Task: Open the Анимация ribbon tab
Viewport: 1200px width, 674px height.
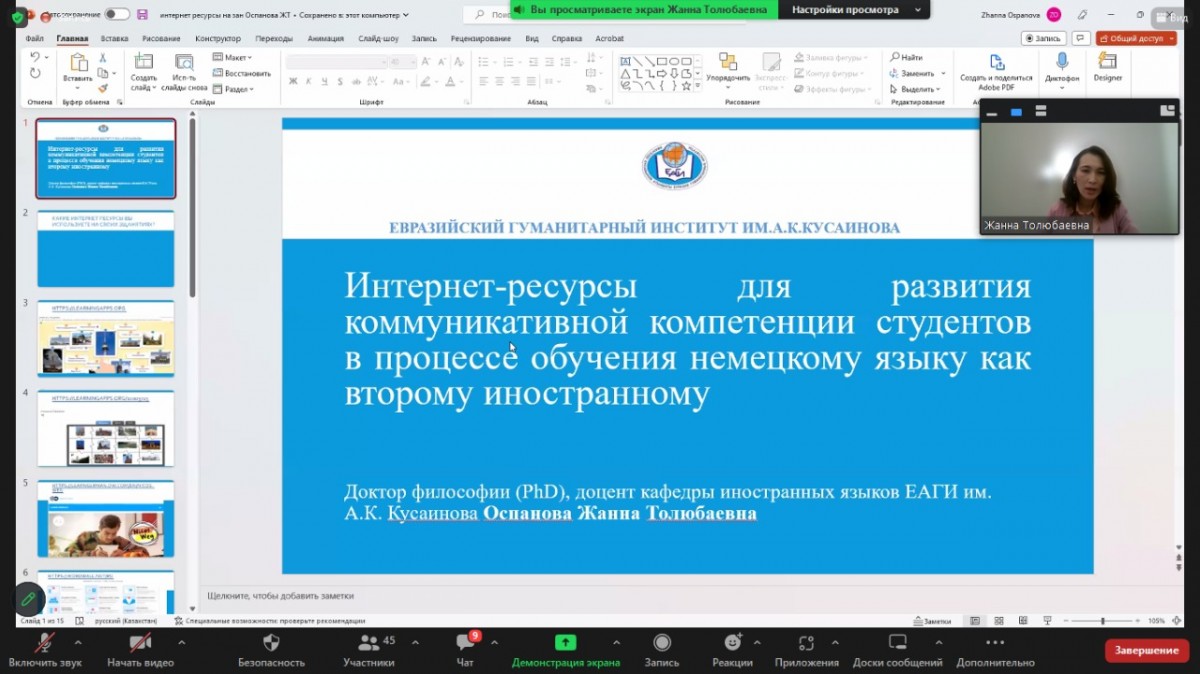Action: click(x=325, y=39)
